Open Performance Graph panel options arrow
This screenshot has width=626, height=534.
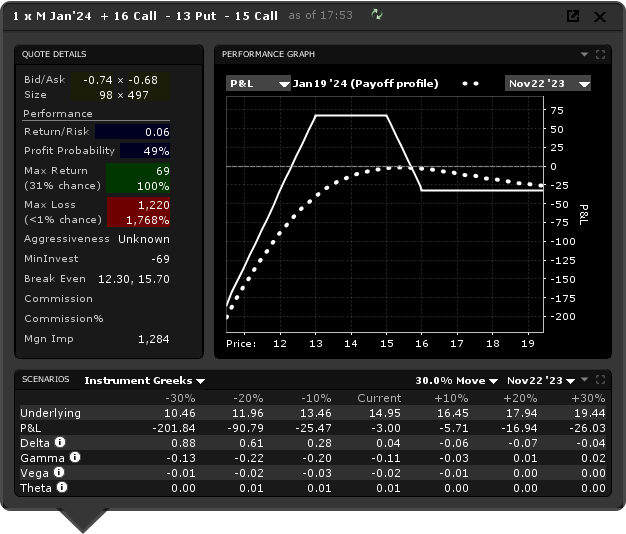(585, 55)
